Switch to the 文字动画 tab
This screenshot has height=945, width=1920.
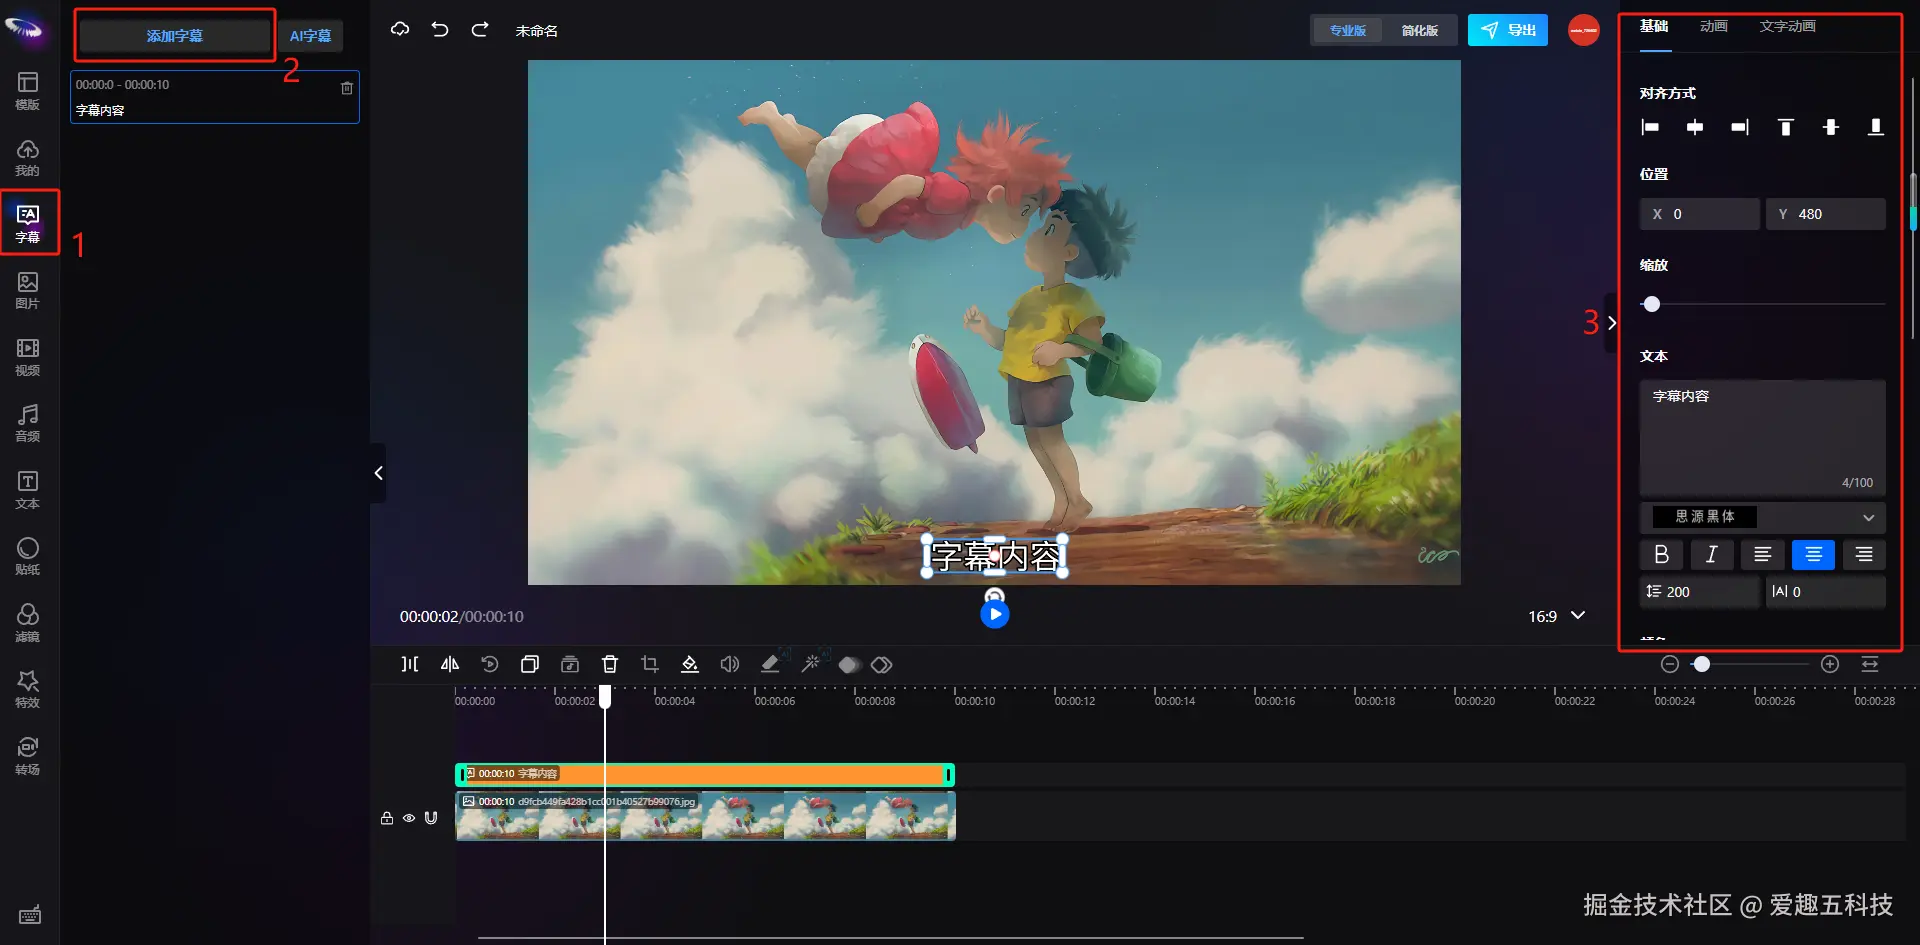coord(1788,27)
